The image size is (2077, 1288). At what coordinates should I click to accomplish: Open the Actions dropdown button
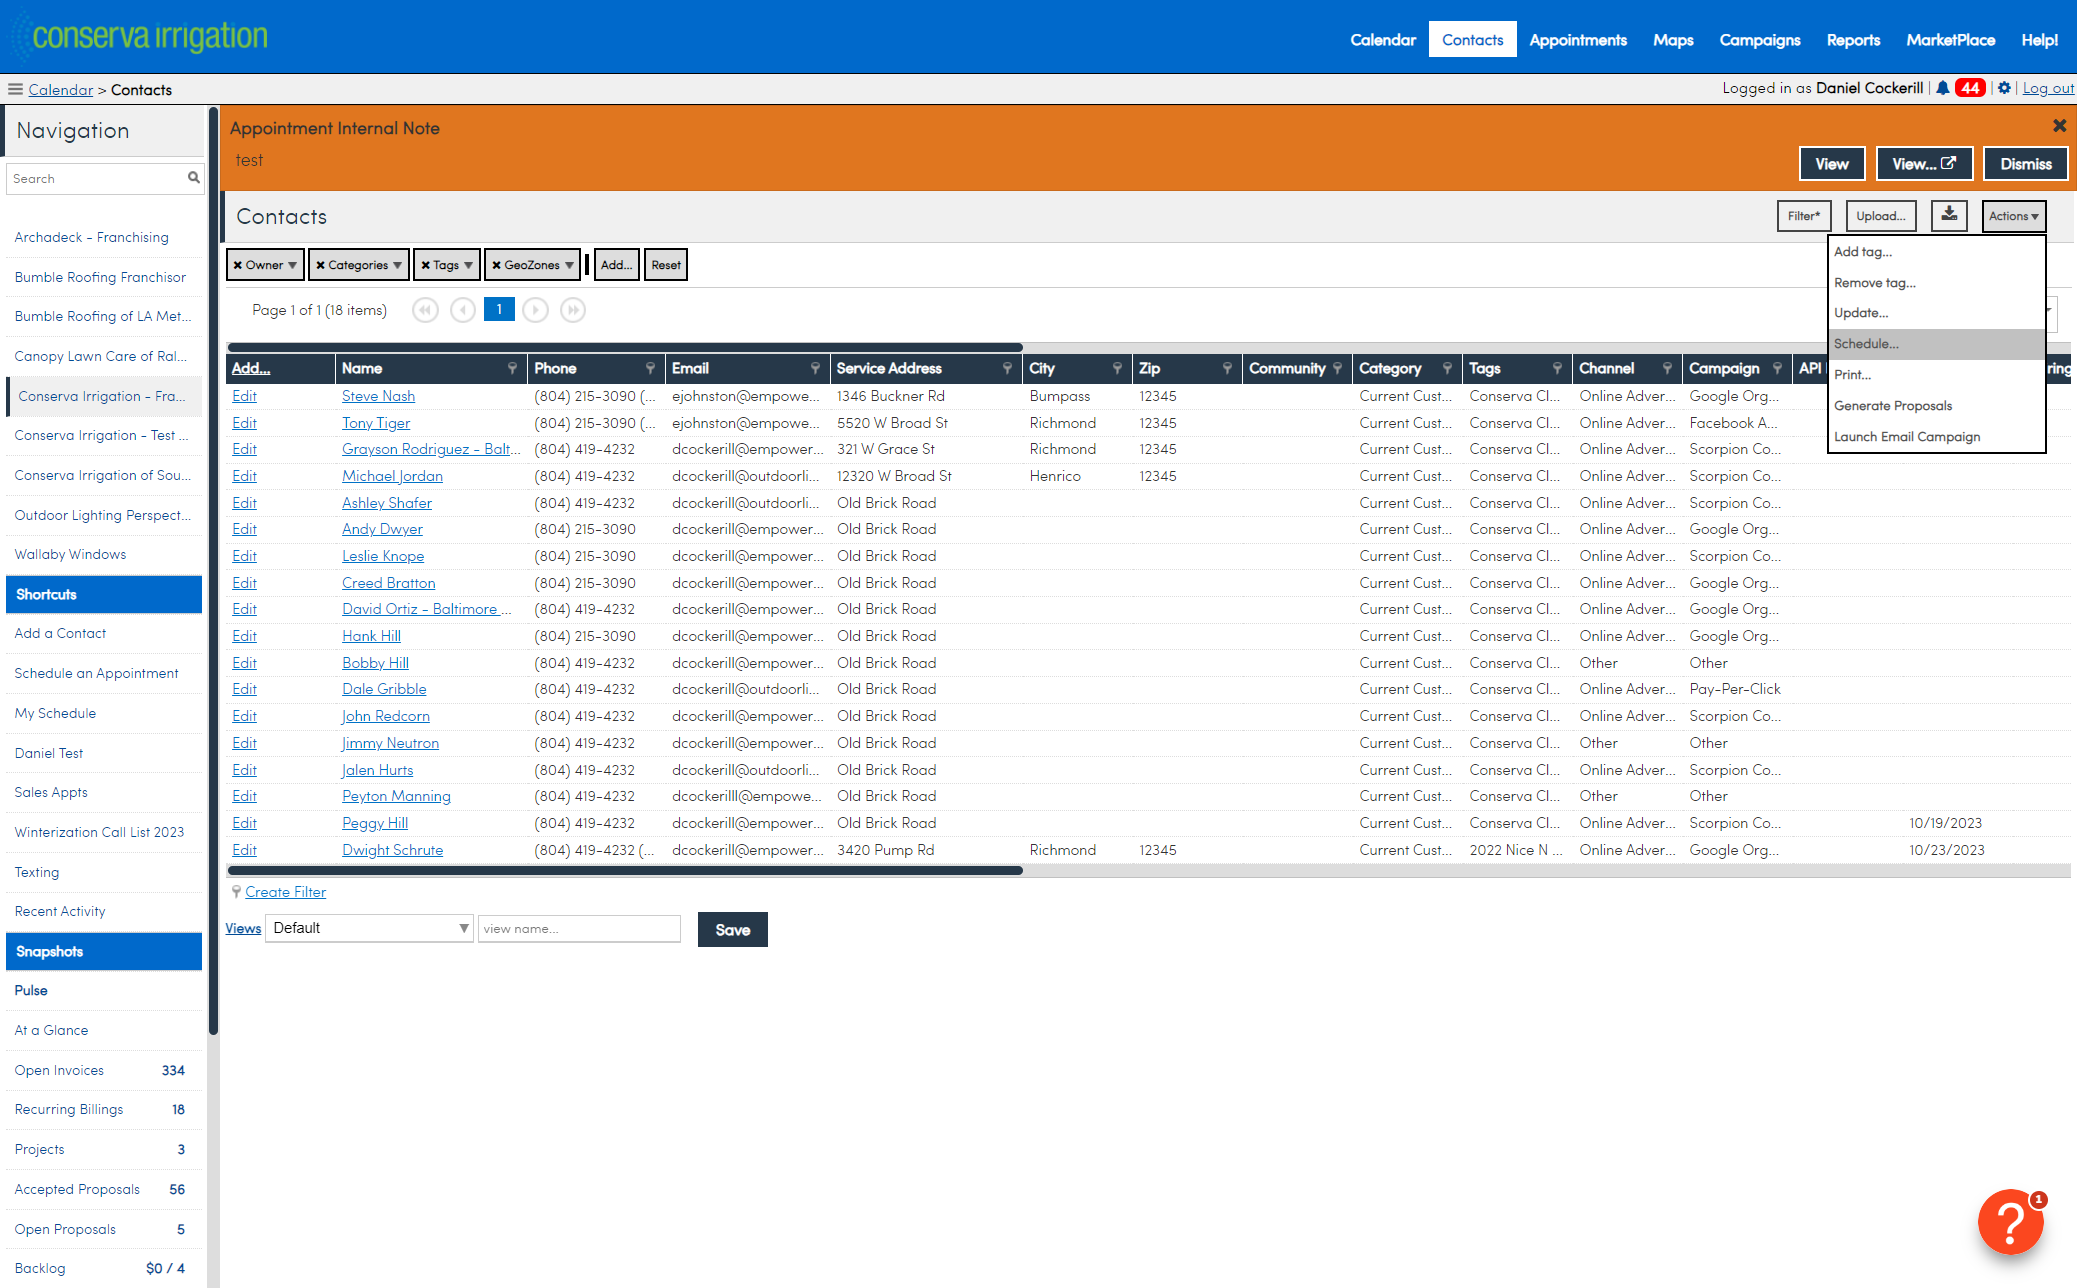tap(2013, 216)
